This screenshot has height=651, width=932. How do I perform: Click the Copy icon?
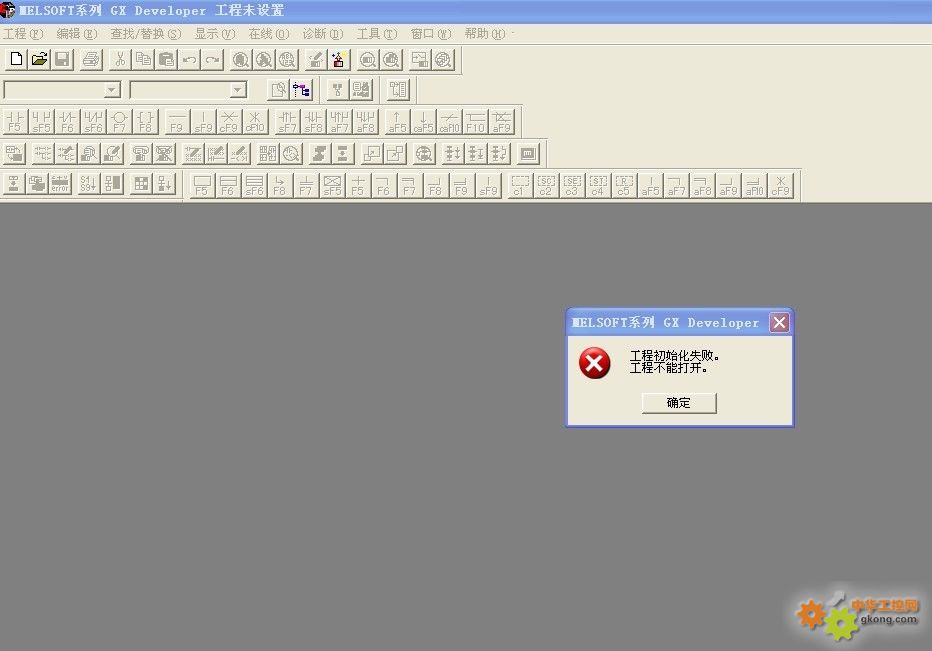(143, 59)
